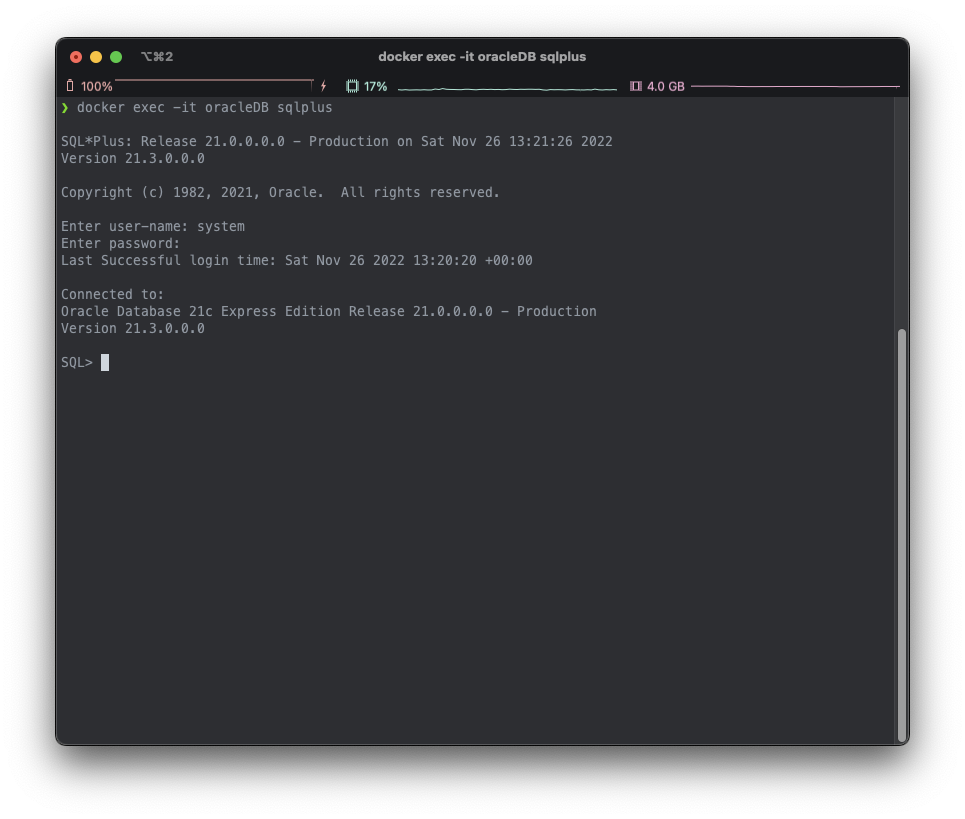Screen dimensions: 965x819
Task: Click the SQL> prompt cursor block
Action: 105,362
